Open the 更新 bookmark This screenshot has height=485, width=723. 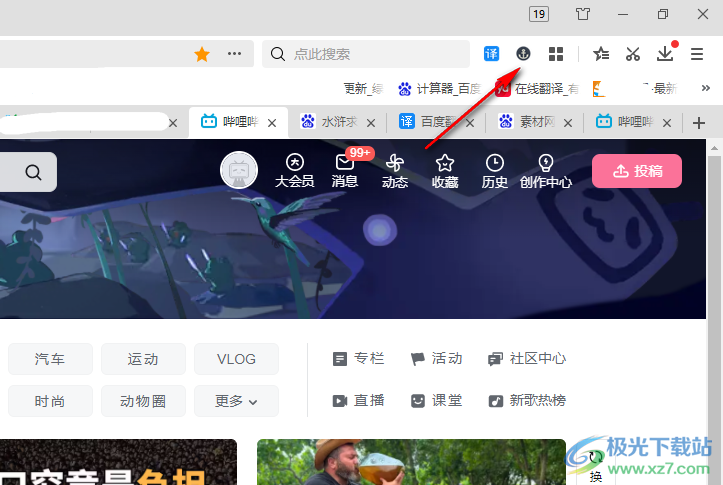tap(364, 89)
